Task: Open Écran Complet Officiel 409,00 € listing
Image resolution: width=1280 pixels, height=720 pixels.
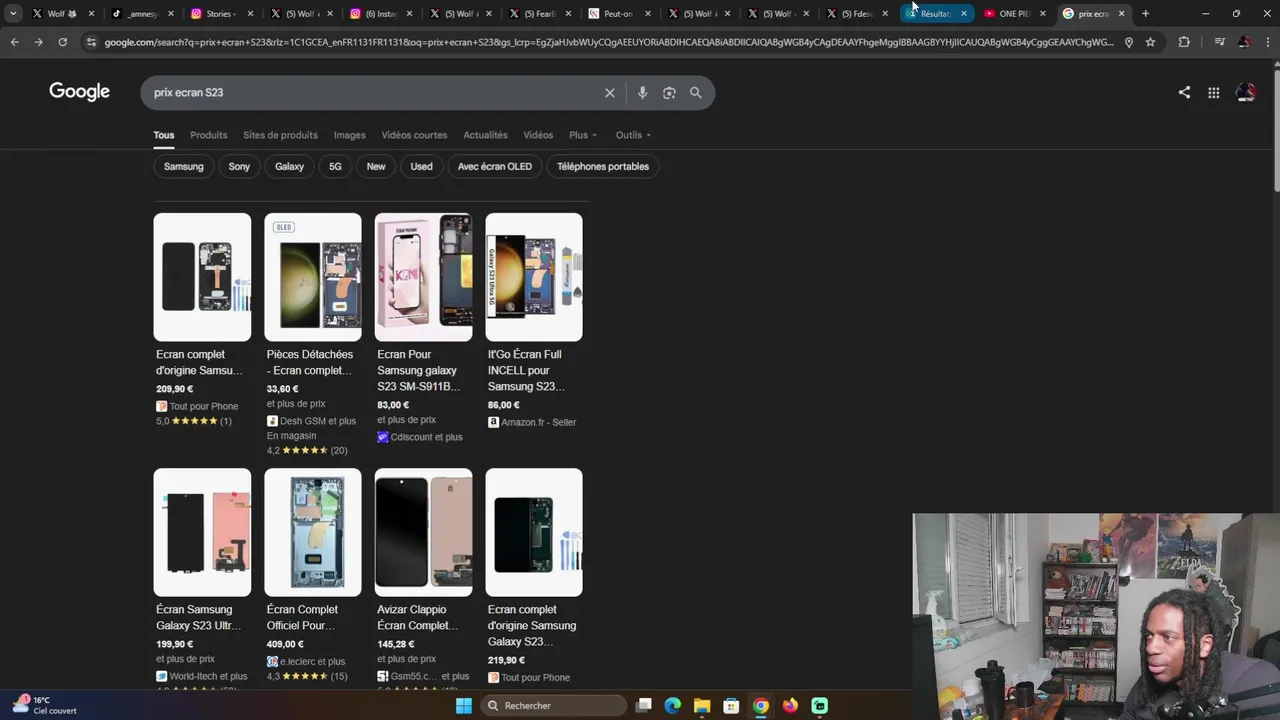Action: tap(313, 576)
